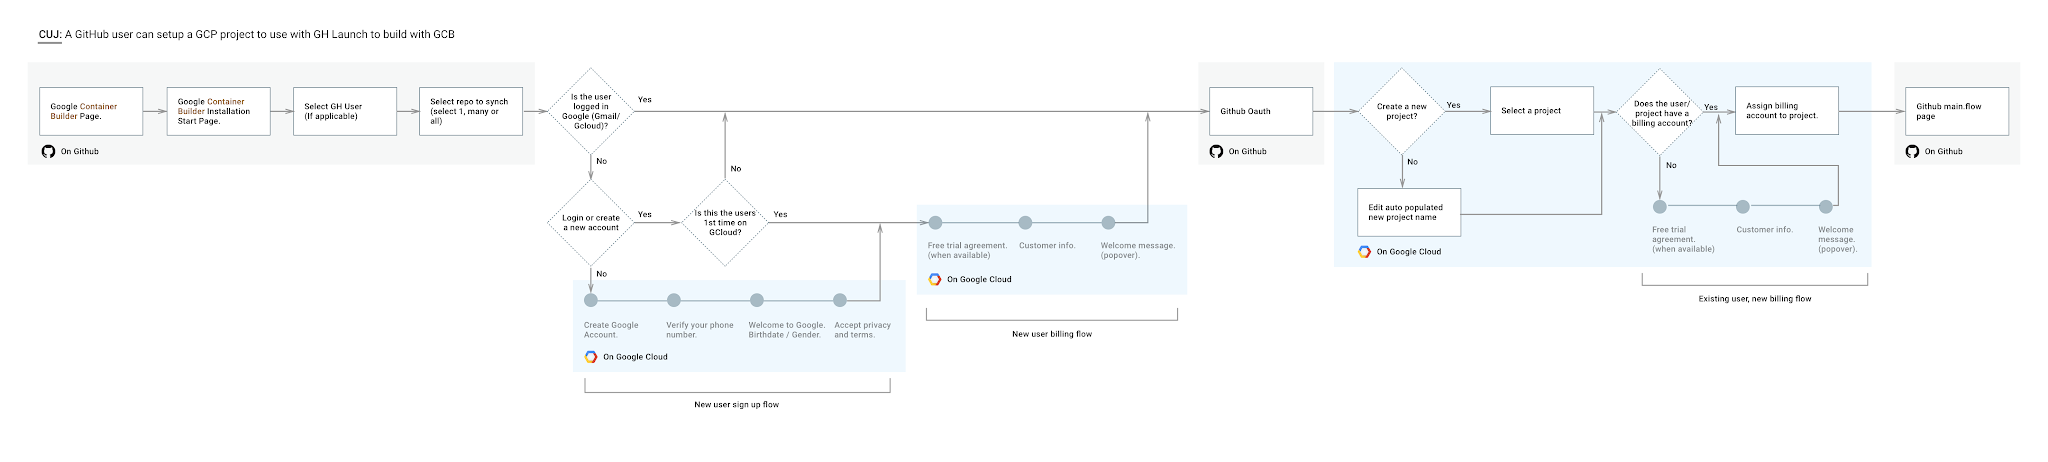Click 'Is this the users 1st time on GCloud' diamond
The image size is (2048, 462).
click(x=725, y=222)
